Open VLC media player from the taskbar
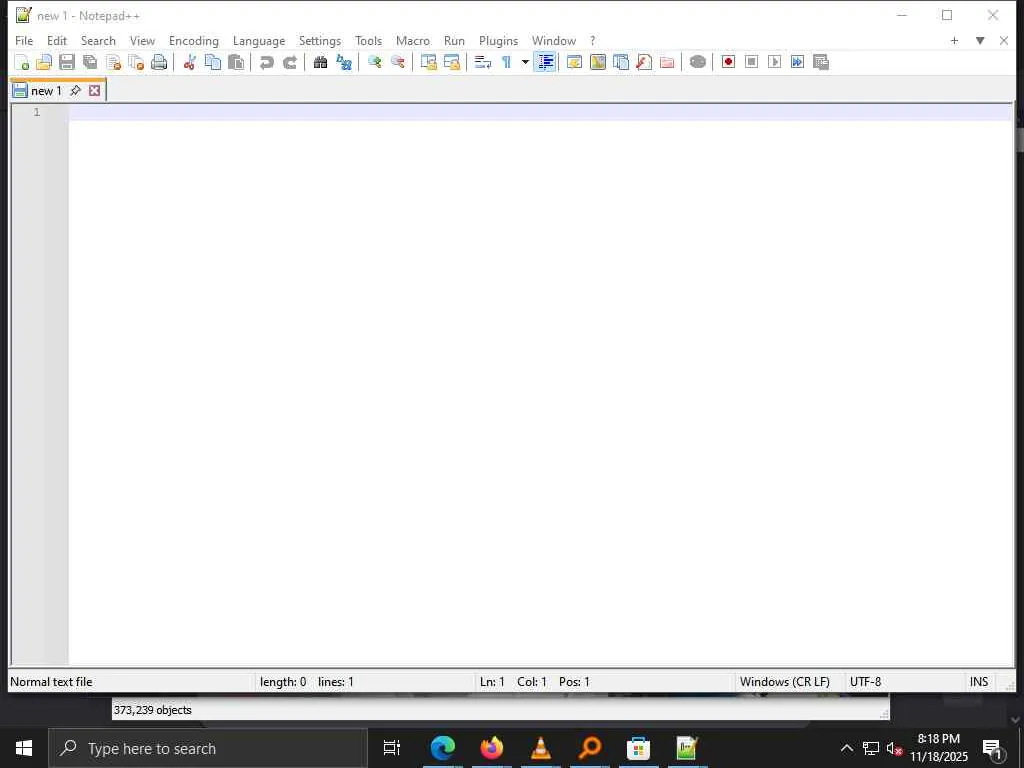1024x768 pixels. pyautogui.click(x=541, y=748)
